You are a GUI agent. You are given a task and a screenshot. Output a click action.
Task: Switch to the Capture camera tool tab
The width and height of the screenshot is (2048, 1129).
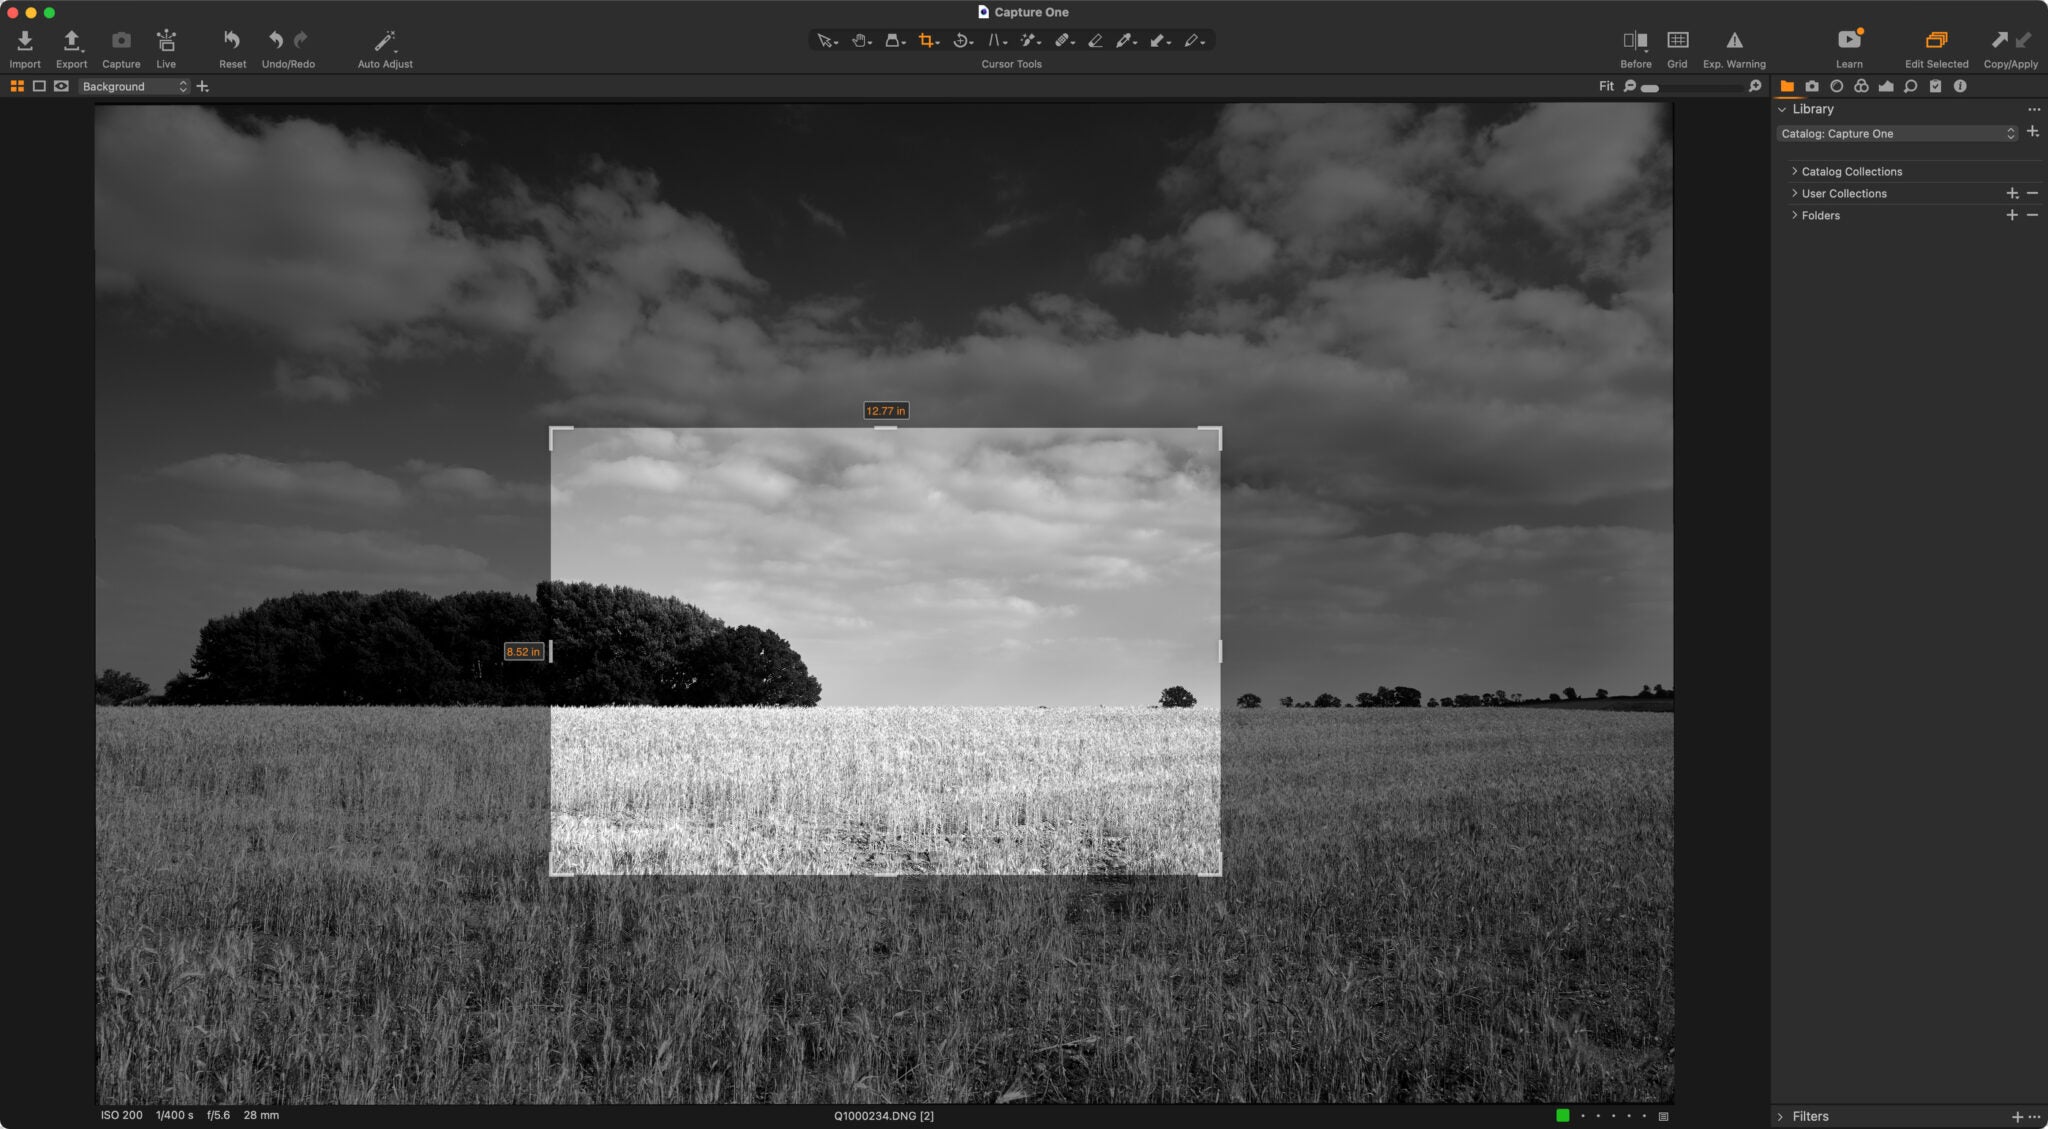pyautogui.click(x=1812, y=87)
